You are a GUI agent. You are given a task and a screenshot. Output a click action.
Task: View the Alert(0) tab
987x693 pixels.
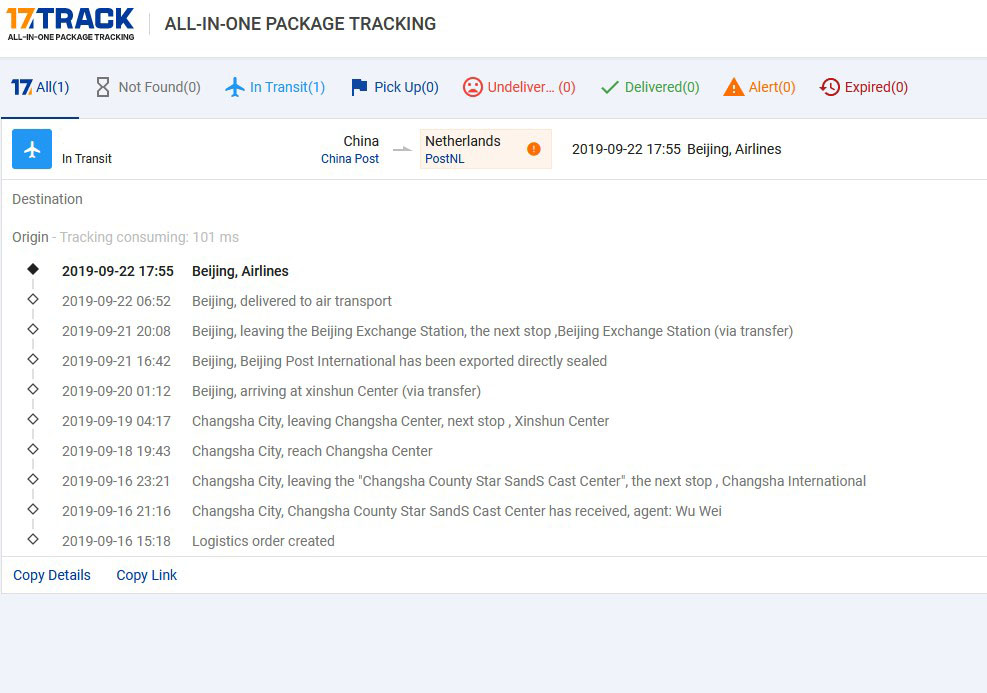760,87
